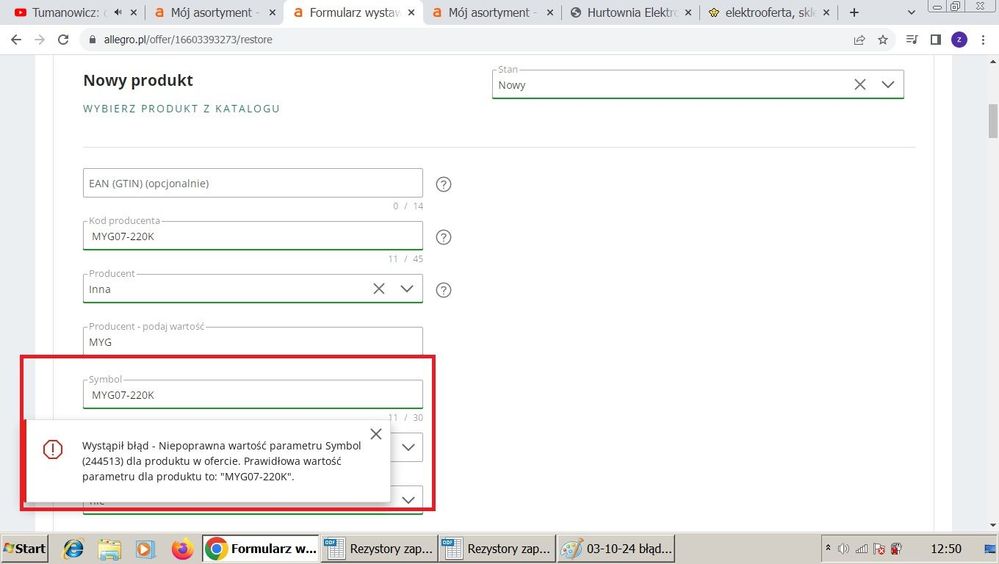Screen dimensions: 999x564
Task: Clear the Stan field with the X icon
Action: [x=860, y=85]
